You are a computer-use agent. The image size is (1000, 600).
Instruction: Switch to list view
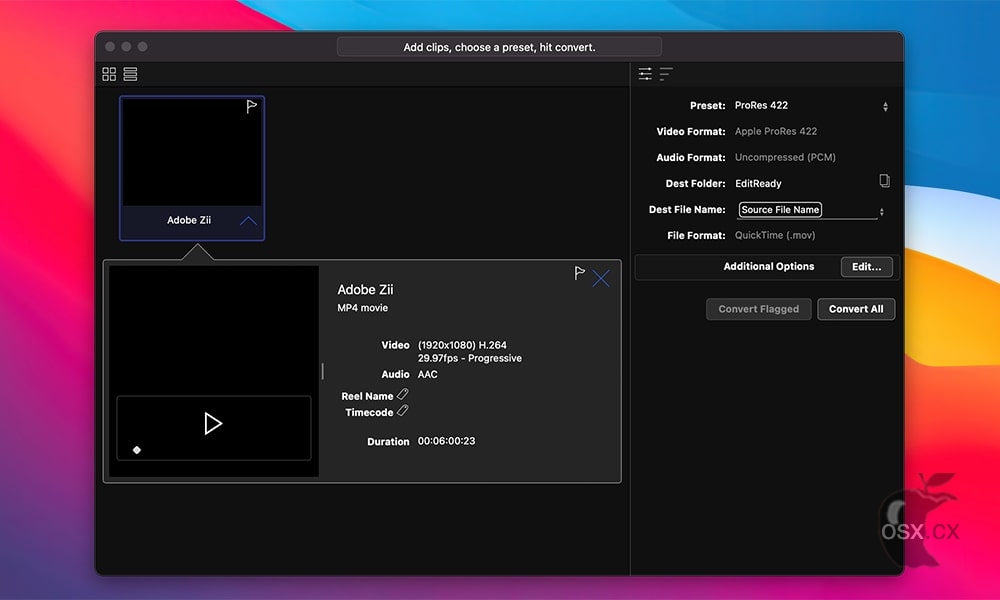pos(130,74)
